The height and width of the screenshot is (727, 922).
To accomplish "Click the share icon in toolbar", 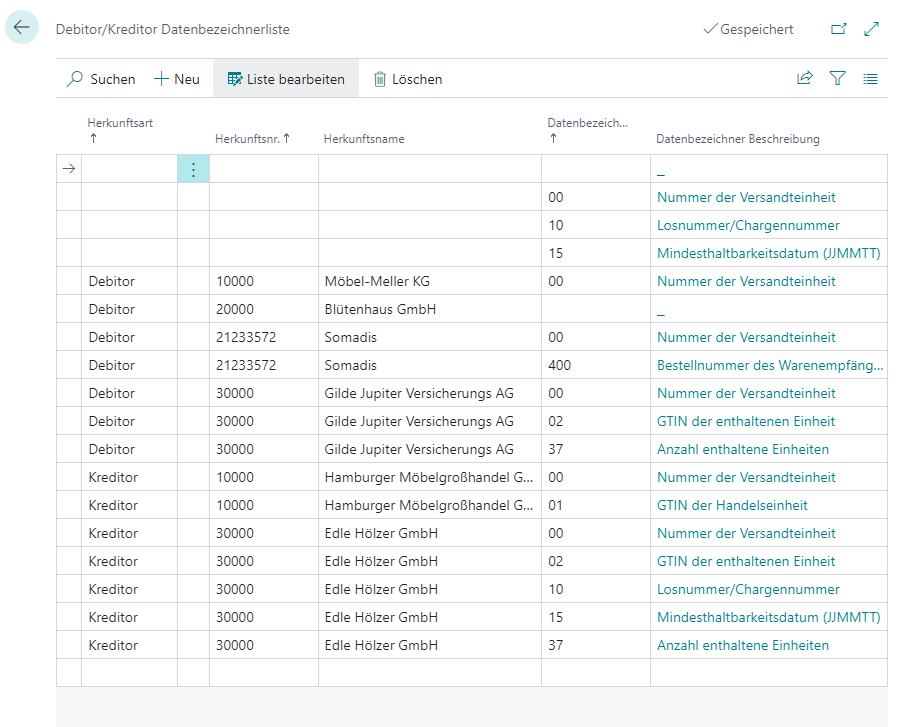I will pos(805,79).
